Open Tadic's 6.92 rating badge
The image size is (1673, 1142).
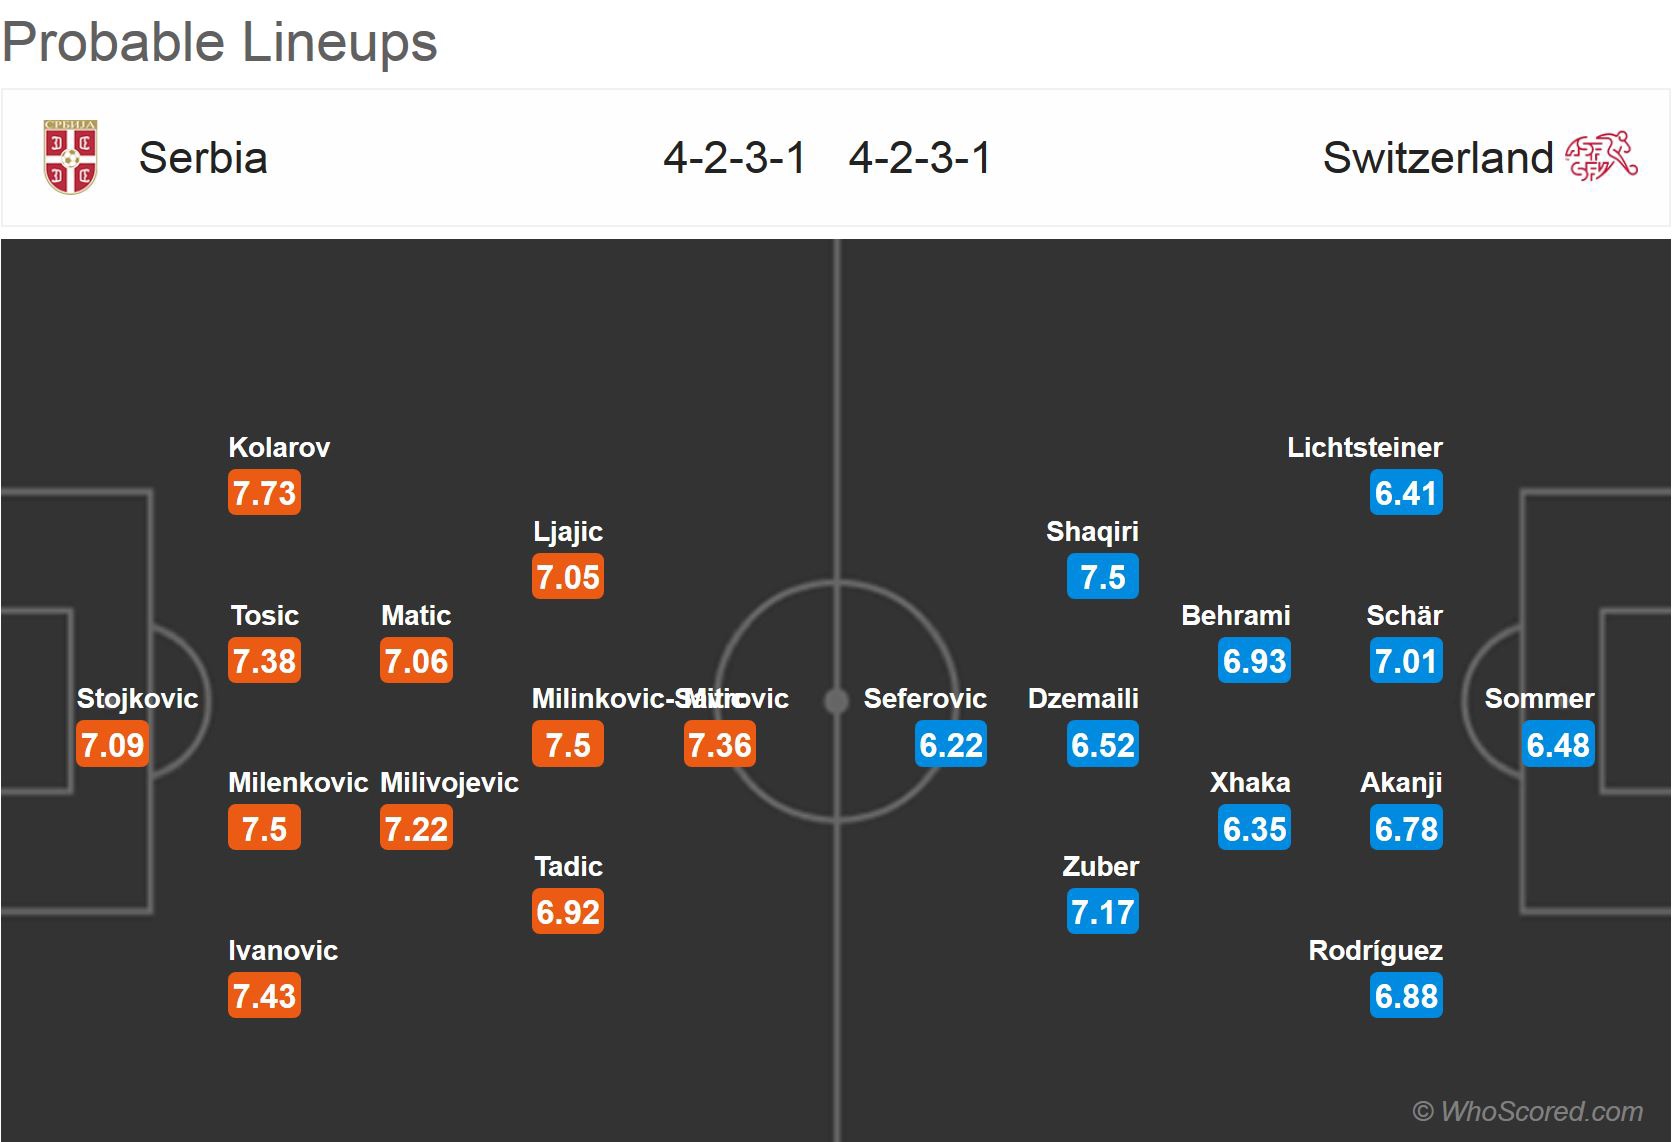click(568, 912)
